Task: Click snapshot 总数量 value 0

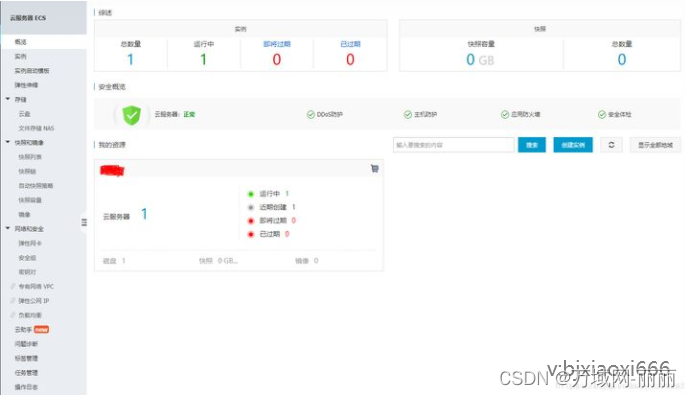Action: [622, 60]
